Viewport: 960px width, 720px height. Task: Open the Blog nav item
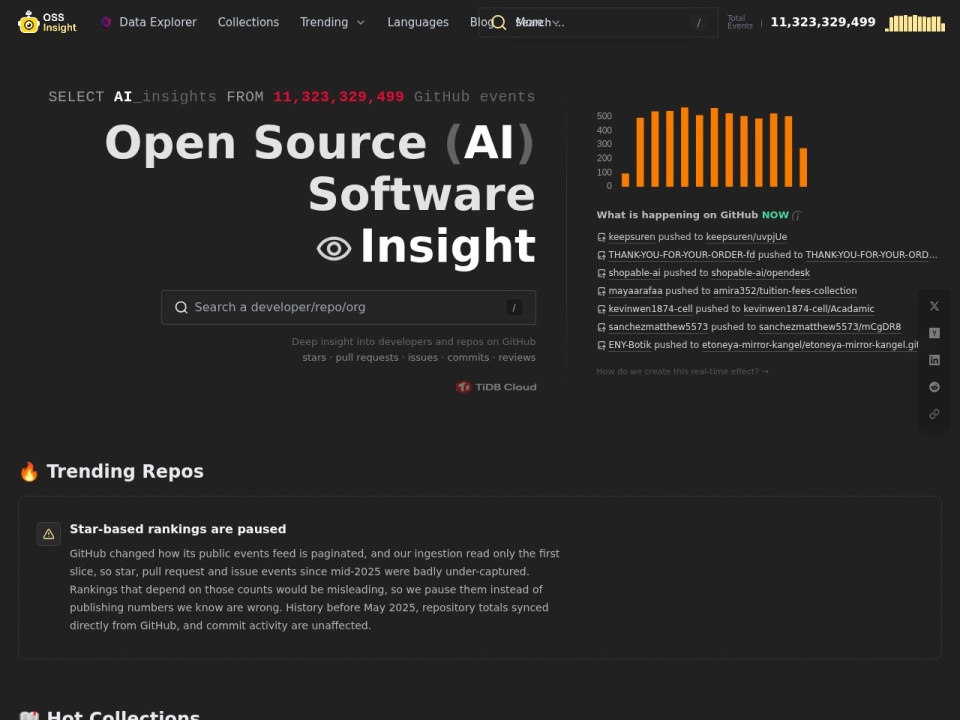tap(480, 22)
